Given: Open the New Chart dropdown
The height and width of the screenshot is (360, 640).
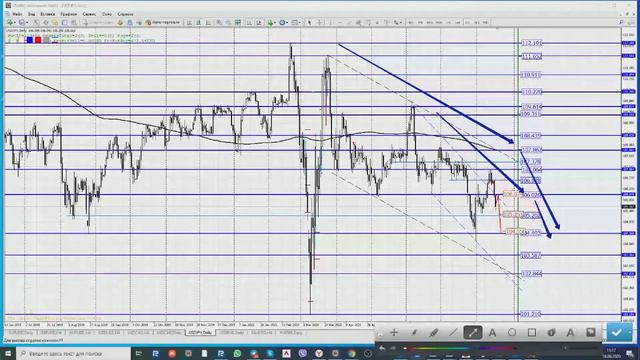Looking at the screenshot, I should tap(11, 22).
